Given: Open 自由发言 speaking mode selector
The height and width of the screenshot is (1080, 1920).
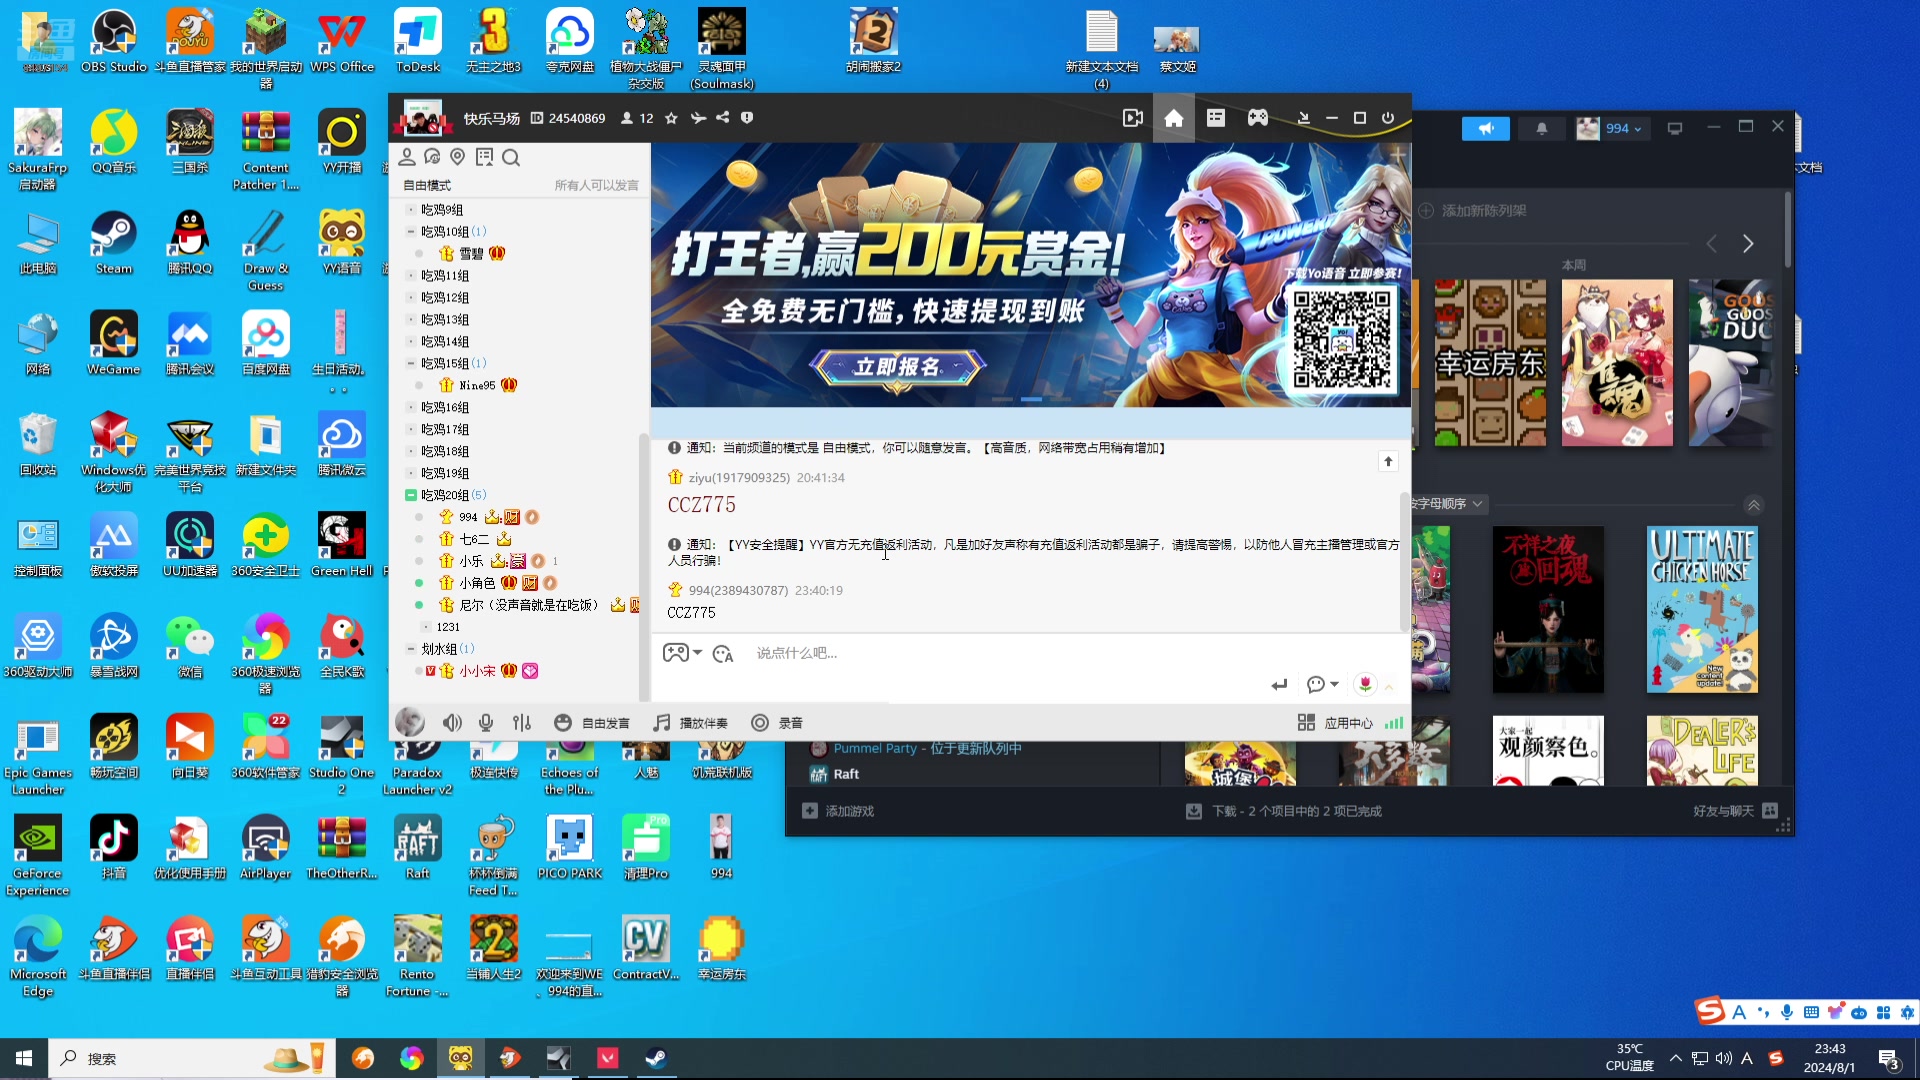Looking at the screenshot, I should coord(592,722).
